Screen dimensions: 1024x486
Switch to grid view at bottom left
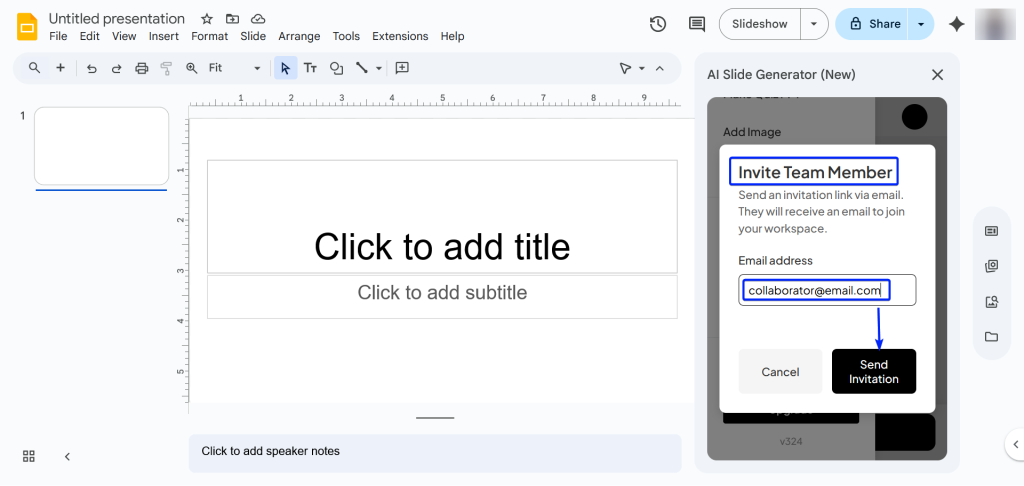[29, 456]
